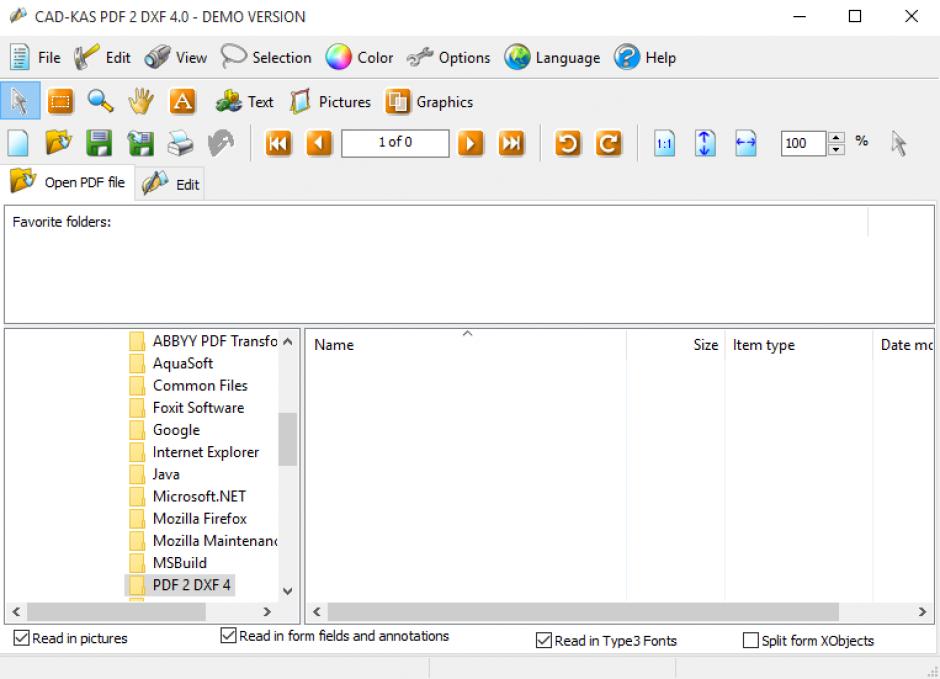This screenshot has height=679, width=940.
Task: Select the AquaSoft folder
Action: pyautogui.click(x=171, y=363)
